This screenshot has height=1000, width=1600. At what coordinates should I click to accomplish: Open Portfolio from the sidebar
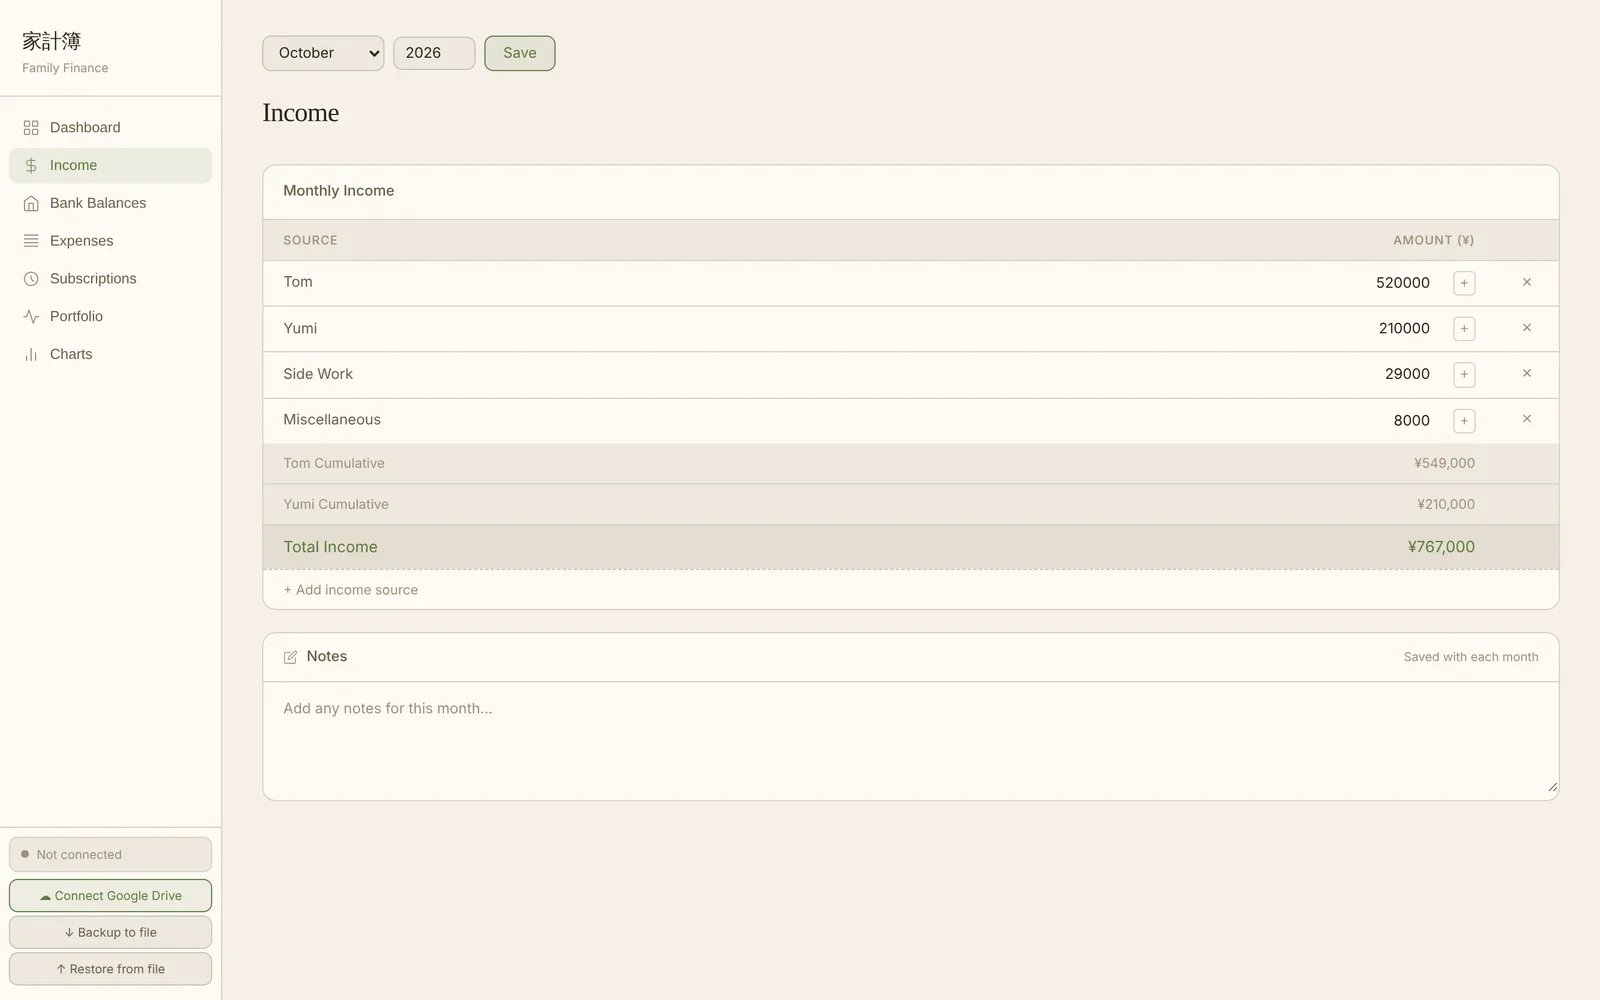point(110,317)
